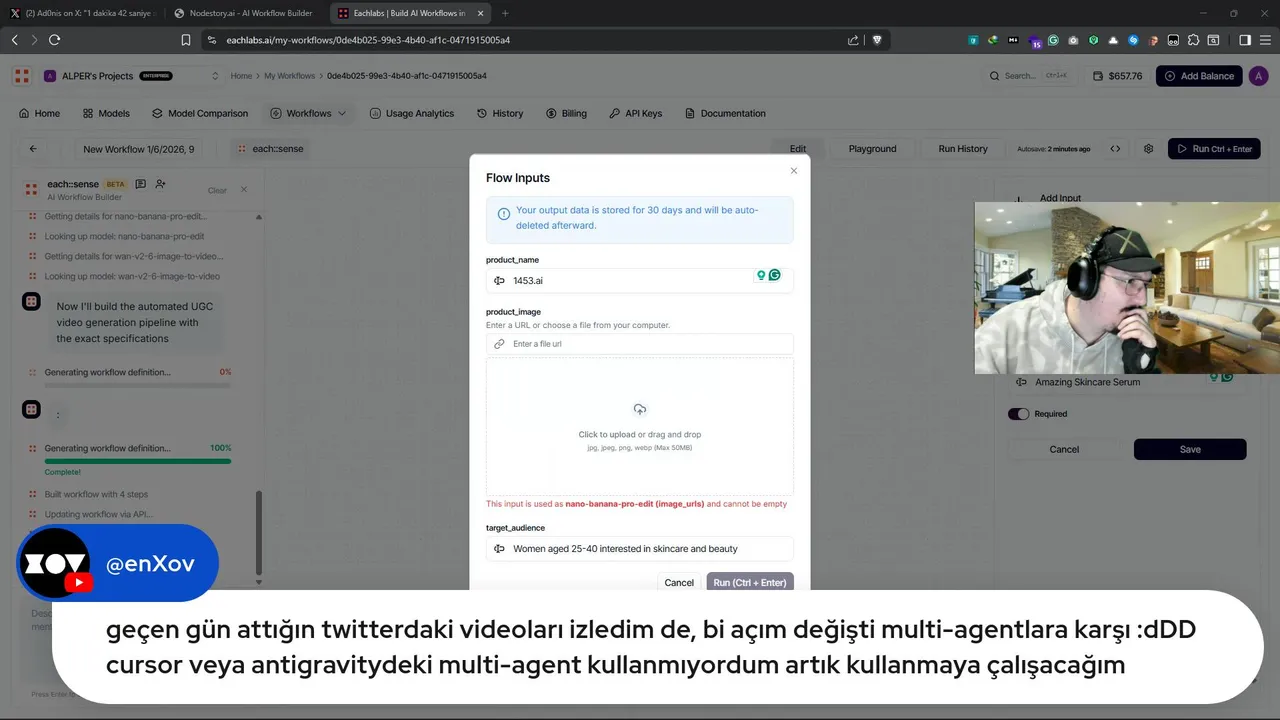This screenshot has width=1280, height=720.
Task: Switch to the Ad0nis on X browser tab
Action: pos(83,13)
